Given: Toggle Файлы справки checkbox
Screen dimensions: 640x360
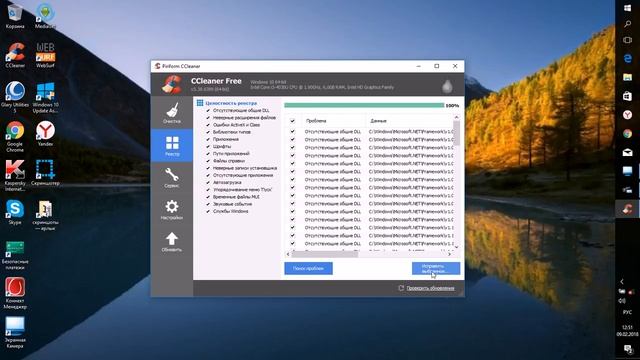Looking at the screenshot, I should (208, 161).
